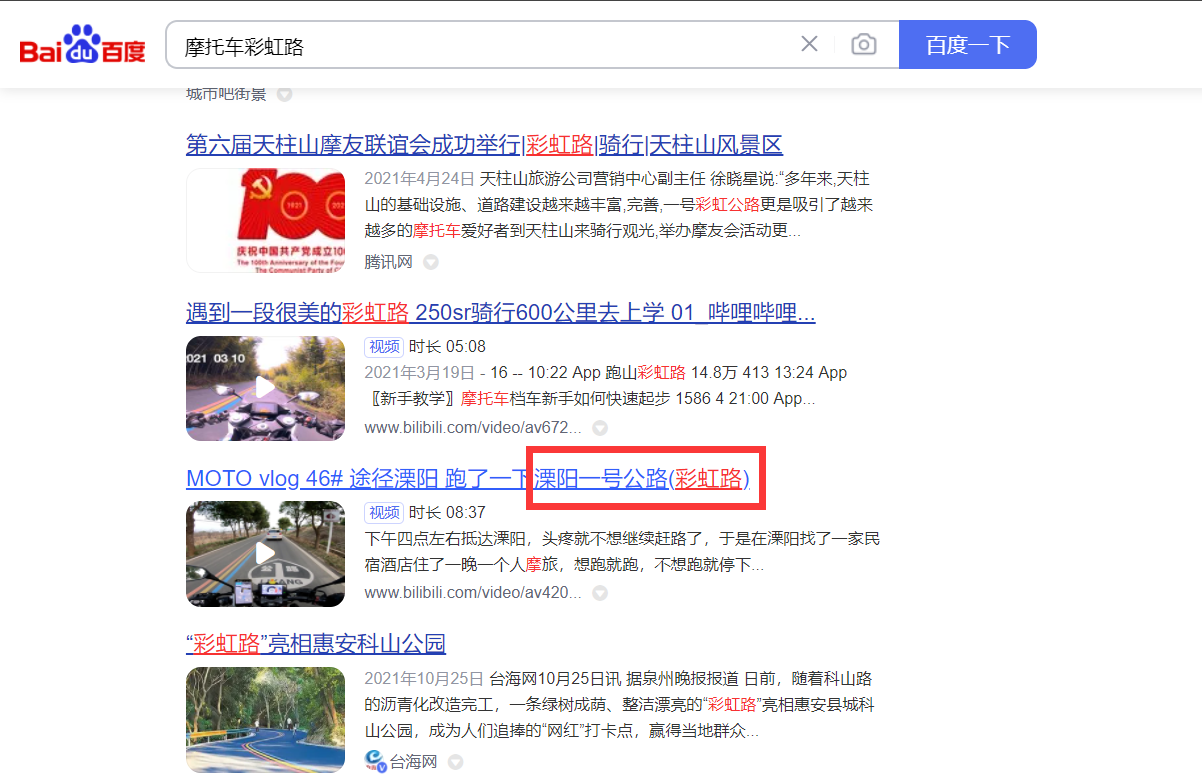Screen dimensions: 1202x780
Task: Click the 时长 05:08 duration text
Action: pos(447,347)
